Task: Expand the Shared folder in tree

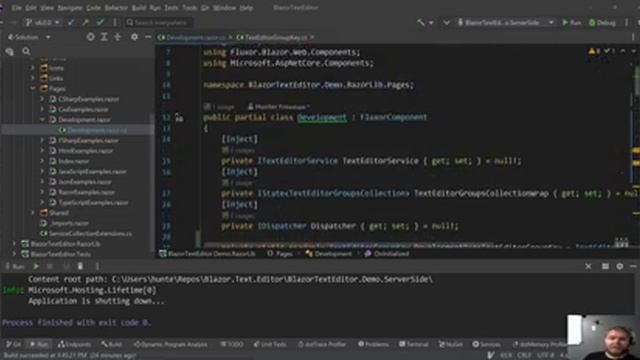Action: pyautogui.click(x=33, y=213)
